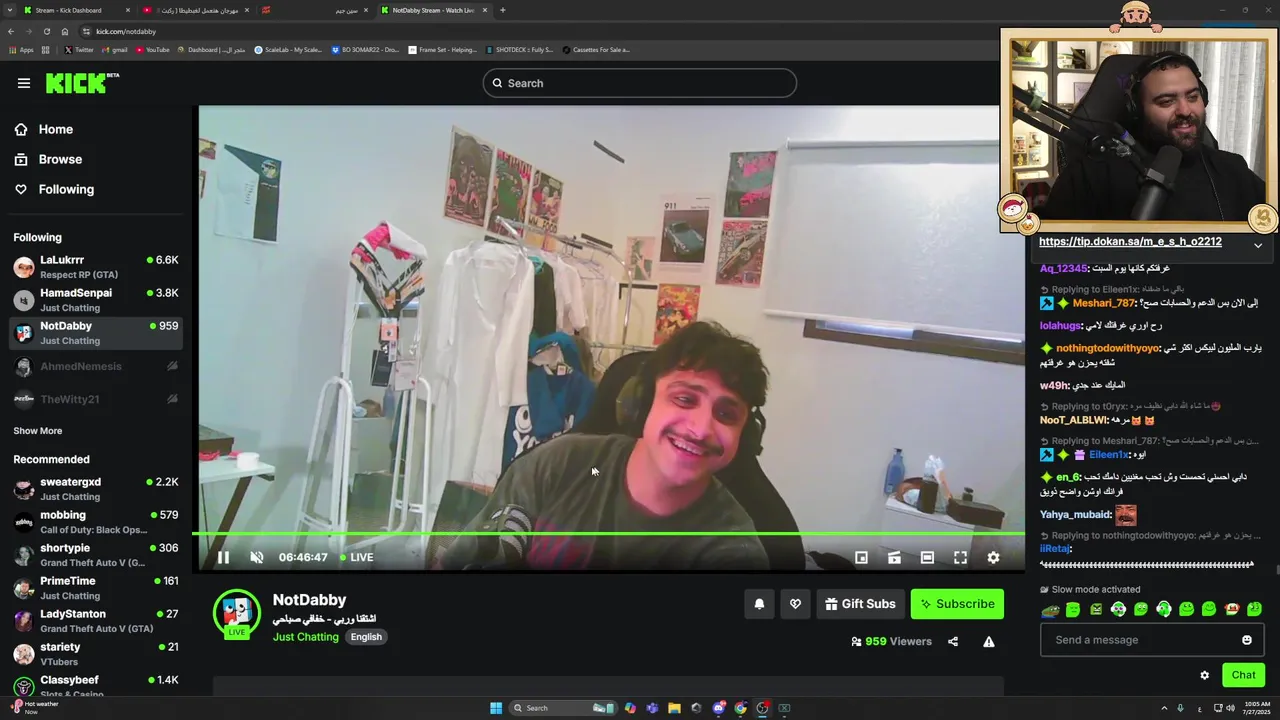Enter fullscreen video mode
The width and height of the screenshot is (1280, 720).
pyautogui.click(x=960, y=557)
